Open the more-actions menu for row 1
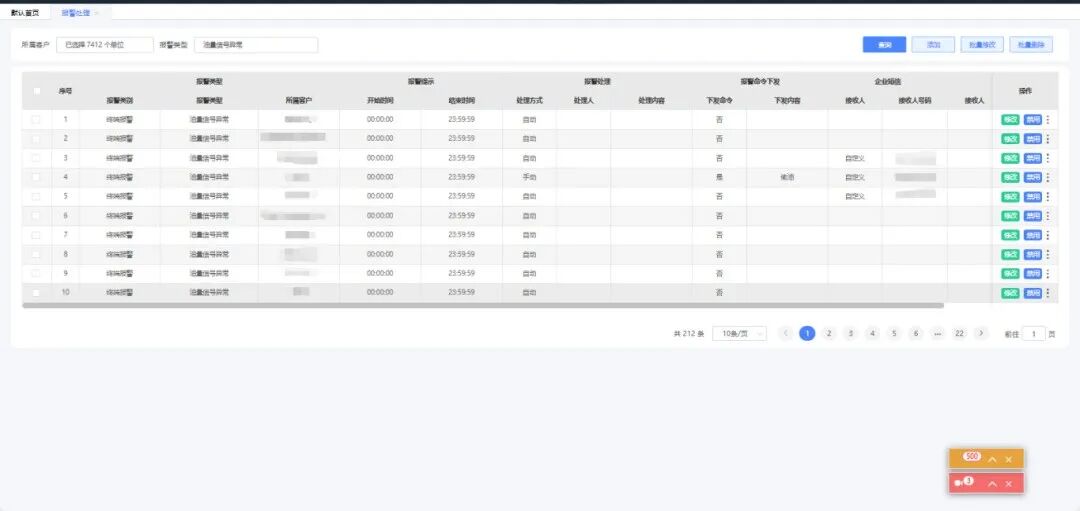The width and height of the screenshot is (1080, 511). [x=1048, y=120]
